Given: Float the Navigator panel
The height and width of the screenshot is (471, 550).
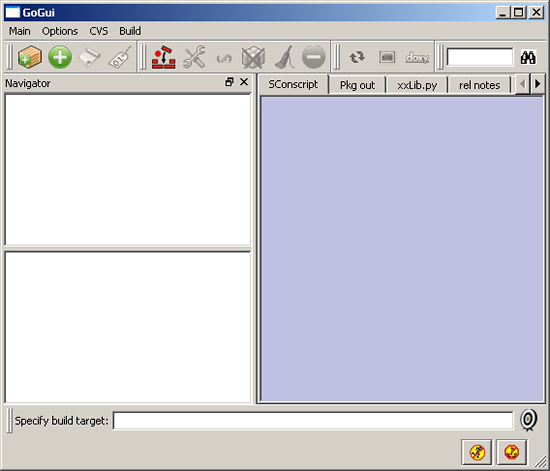Looking at the screenshot, I should pos(229,82).
